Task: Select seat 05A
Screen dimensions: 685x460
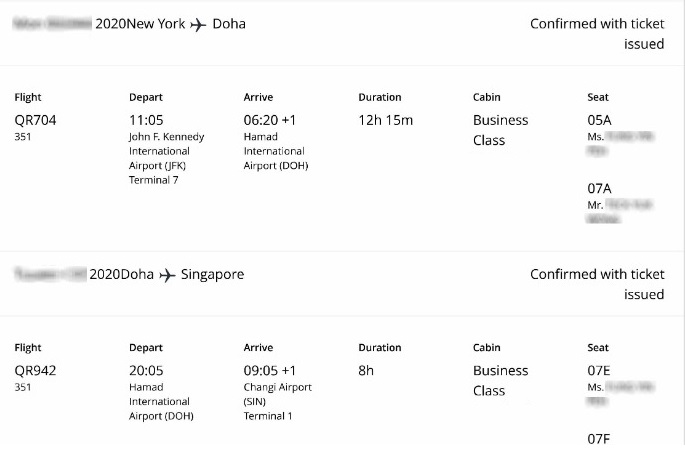Action: 599,120
